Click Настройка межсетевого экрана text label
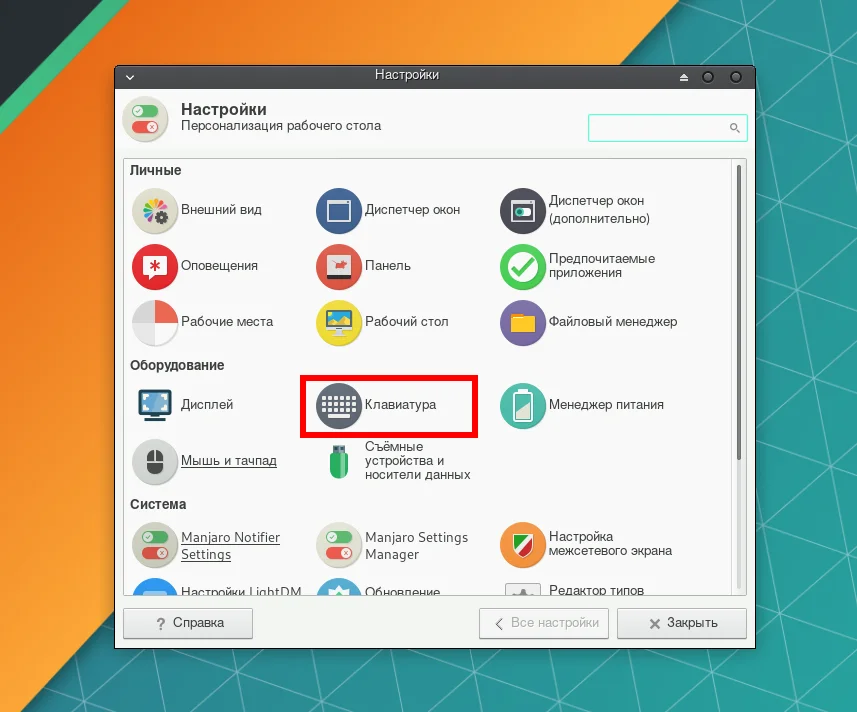857x712 pixels. [x=610, y=544]
